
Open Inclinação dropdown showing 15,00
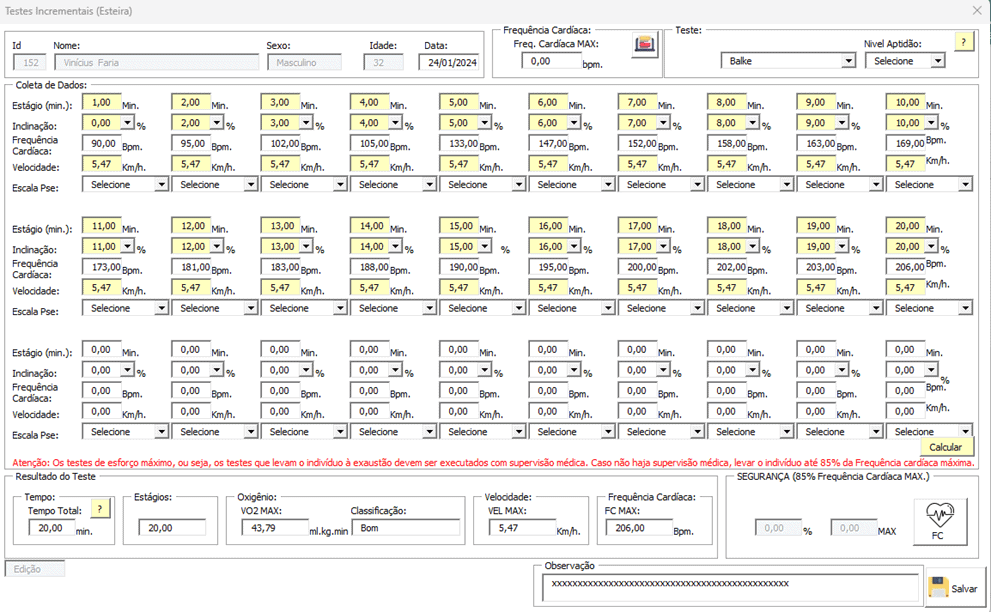click(x=485, y=247)
